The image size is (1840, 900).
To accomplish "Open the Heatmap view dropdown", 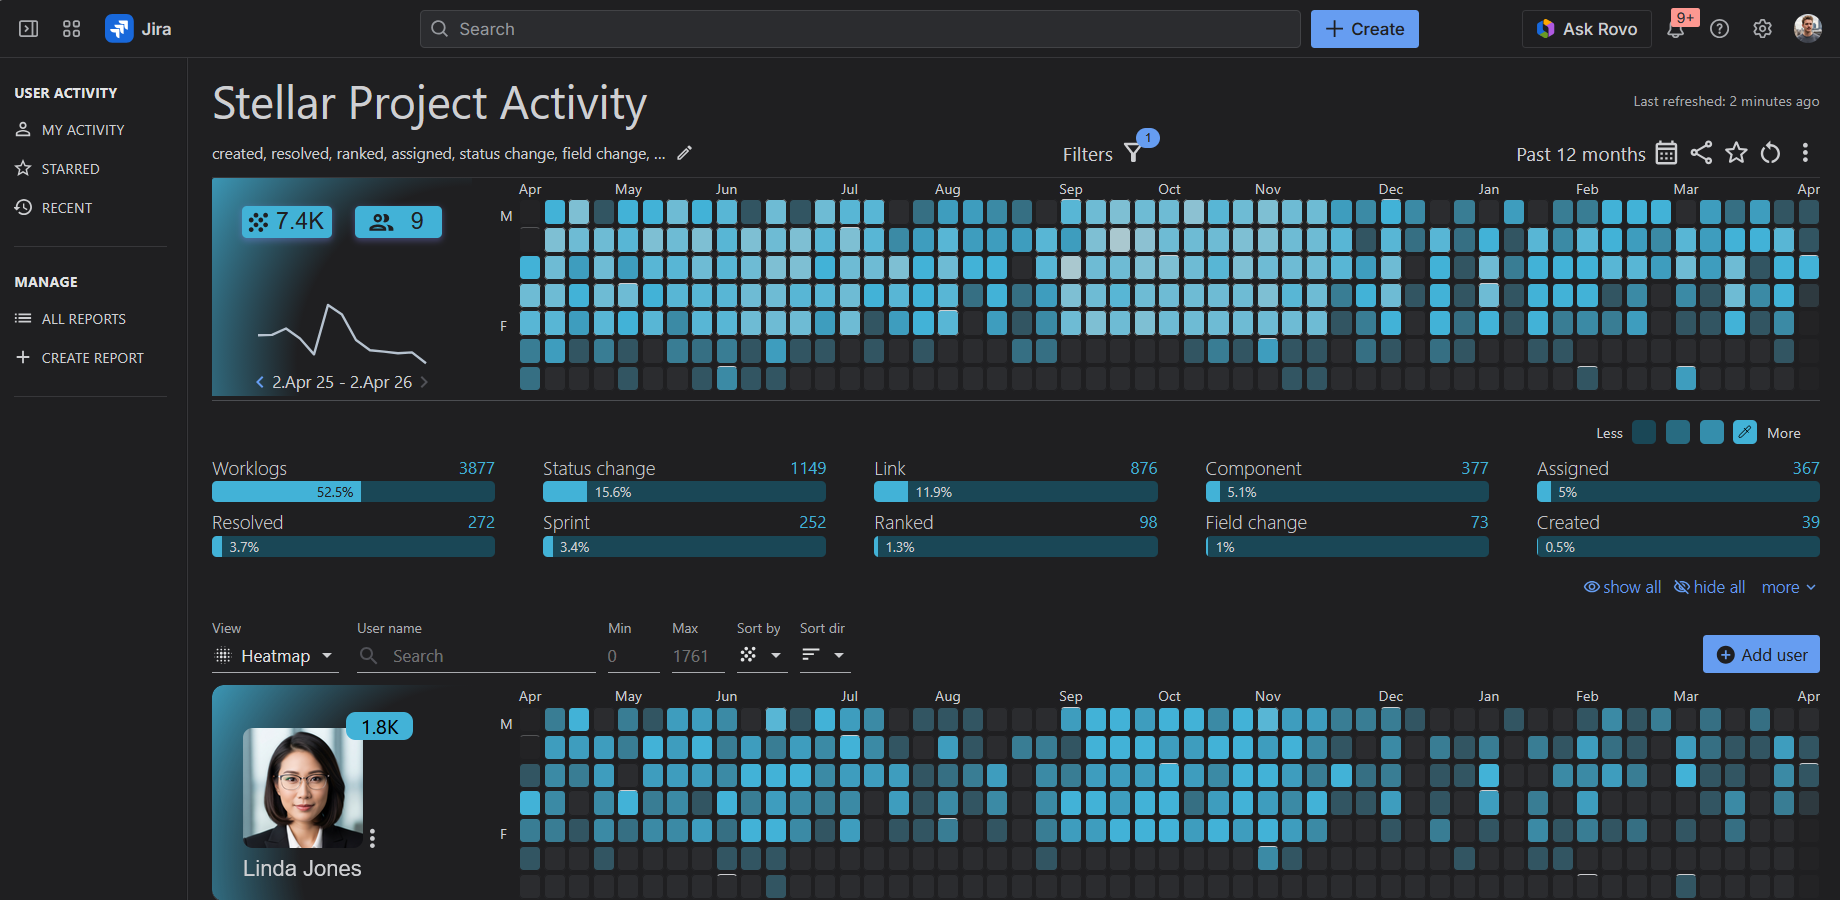I will click(x=274, y=656).
